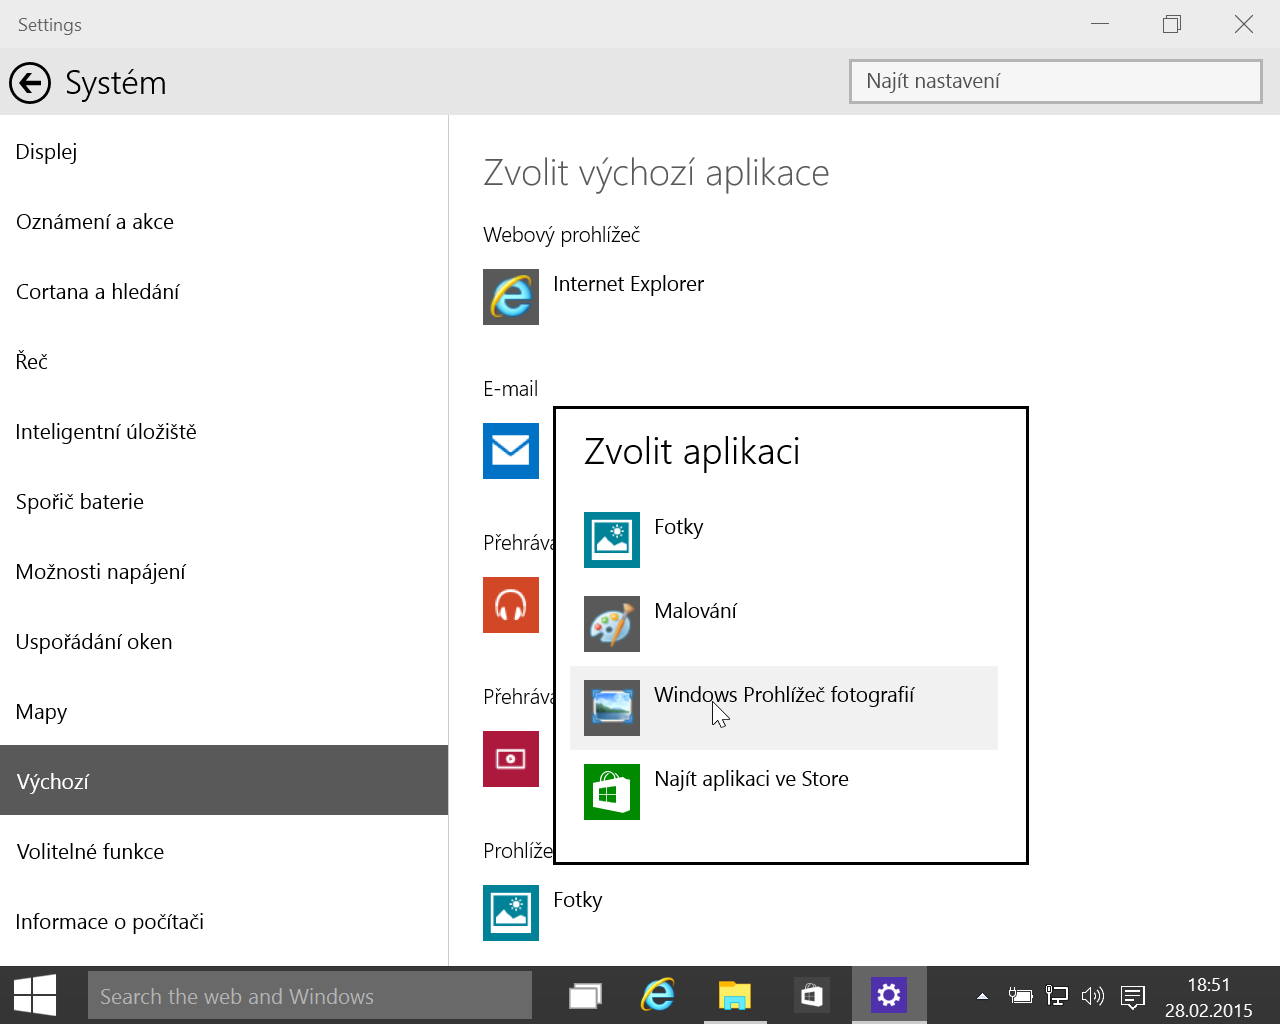Open the Windows Start button
The height and width of the screenshot is (1024, 1280).
[x=35, y=996]
